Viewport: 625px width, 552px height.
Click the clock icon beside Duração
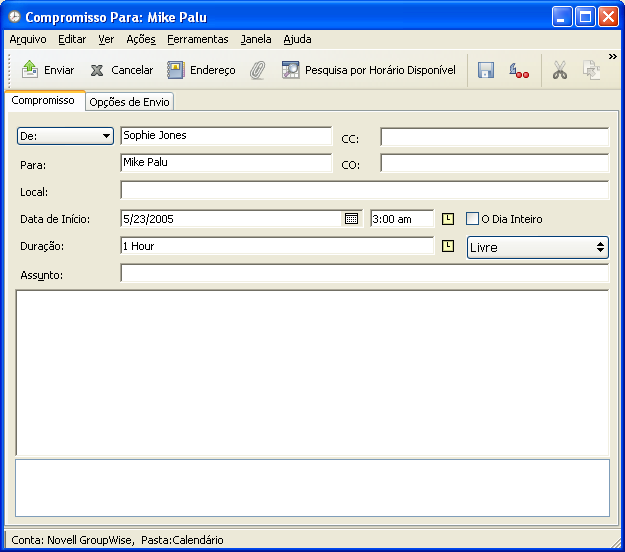[448, 246]
